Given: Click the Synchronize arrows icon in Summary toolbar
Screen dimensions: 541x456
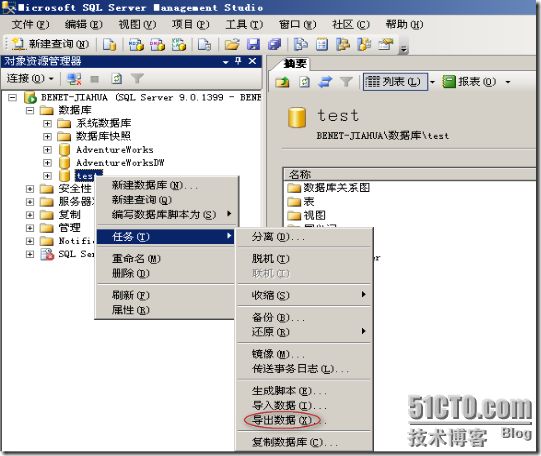Looking at the screenshot, I should [x=325, y=82].
